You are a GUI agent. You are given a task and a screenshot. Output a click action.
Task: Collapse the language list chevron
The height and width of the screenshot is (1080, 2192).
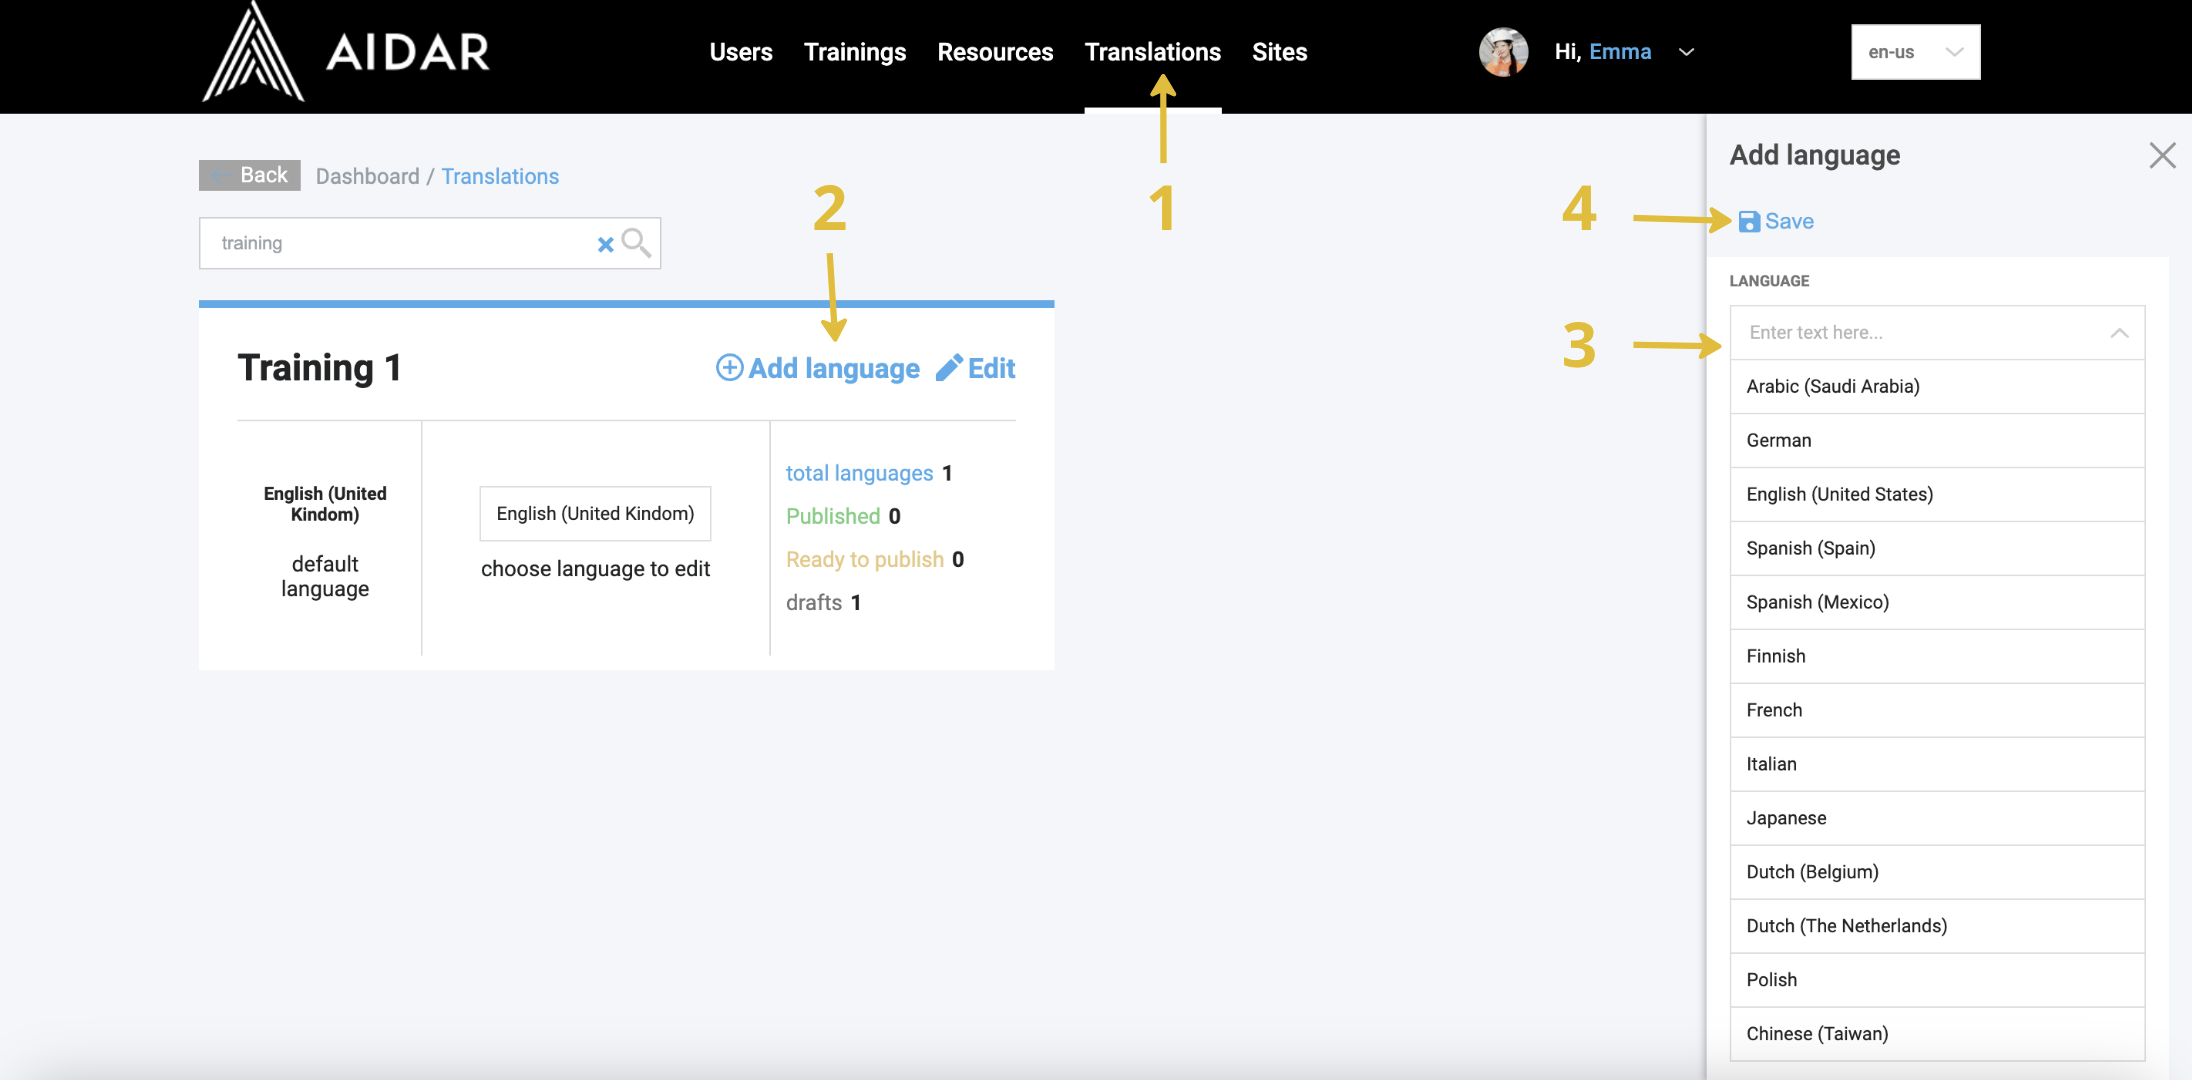(2119, 333)
